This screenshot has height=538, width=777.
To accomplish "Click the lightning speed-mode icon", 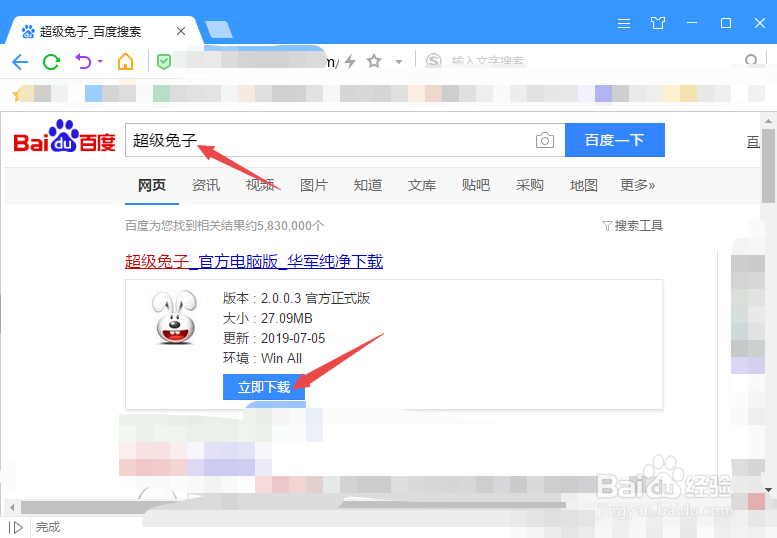I will point(350,61).
